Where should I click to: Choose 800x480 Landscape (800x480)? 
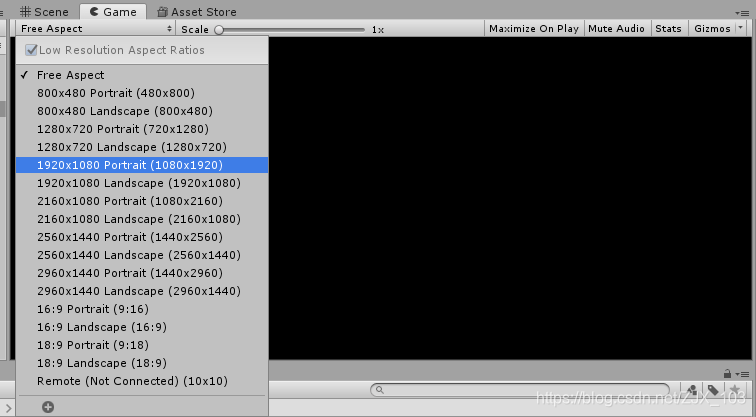(x=142, y=111)
